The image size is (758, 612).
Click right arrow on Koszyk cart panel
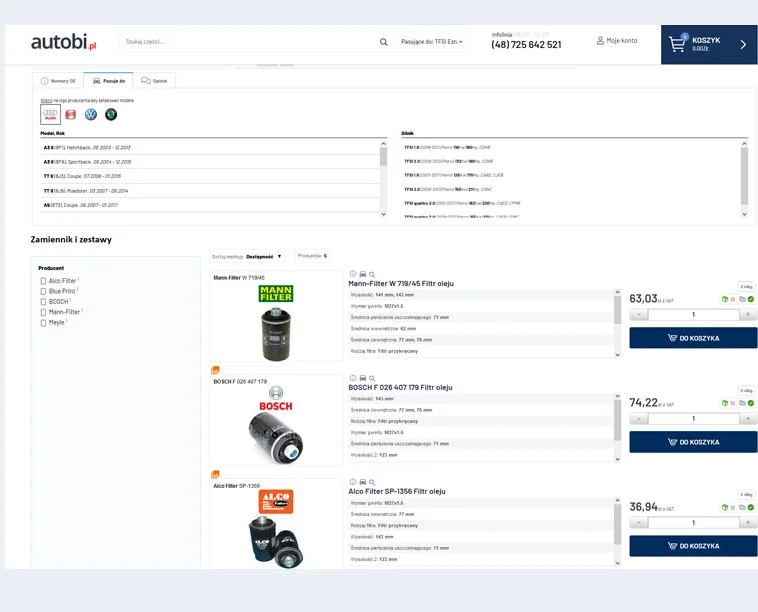coord(743,44)
